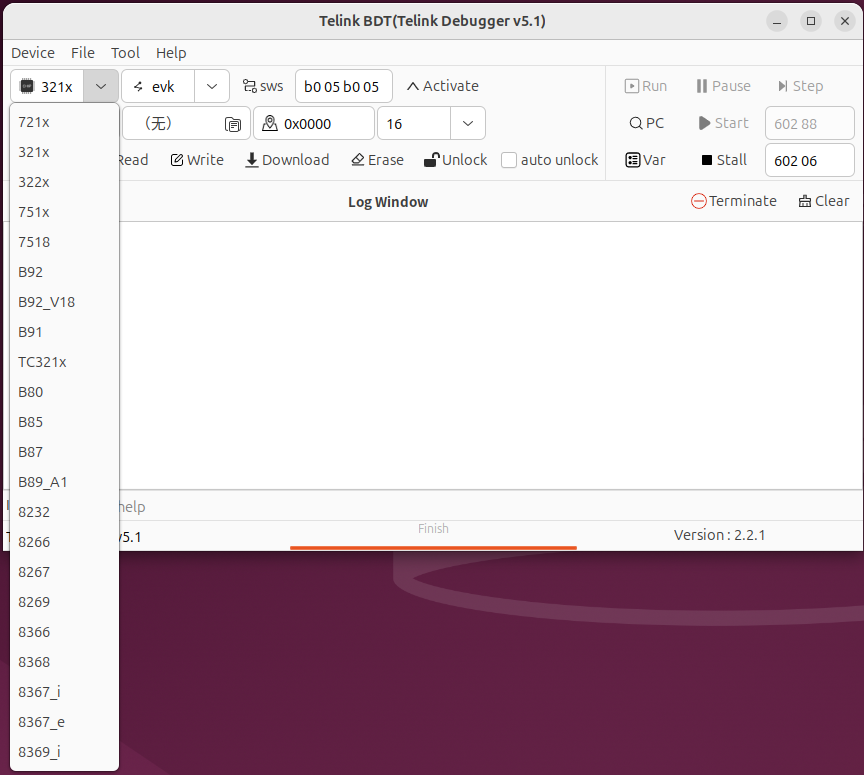The width and height of the screenshot is (864, 775).
Task: Select 8368 chip type
Action: coord(64,662)
